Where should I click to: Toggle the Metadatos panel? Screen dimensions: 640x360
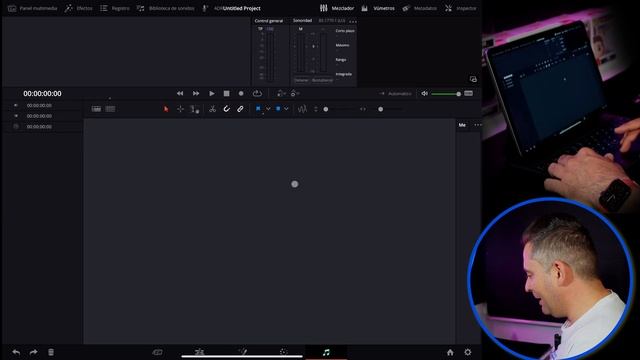pos(419,8)
